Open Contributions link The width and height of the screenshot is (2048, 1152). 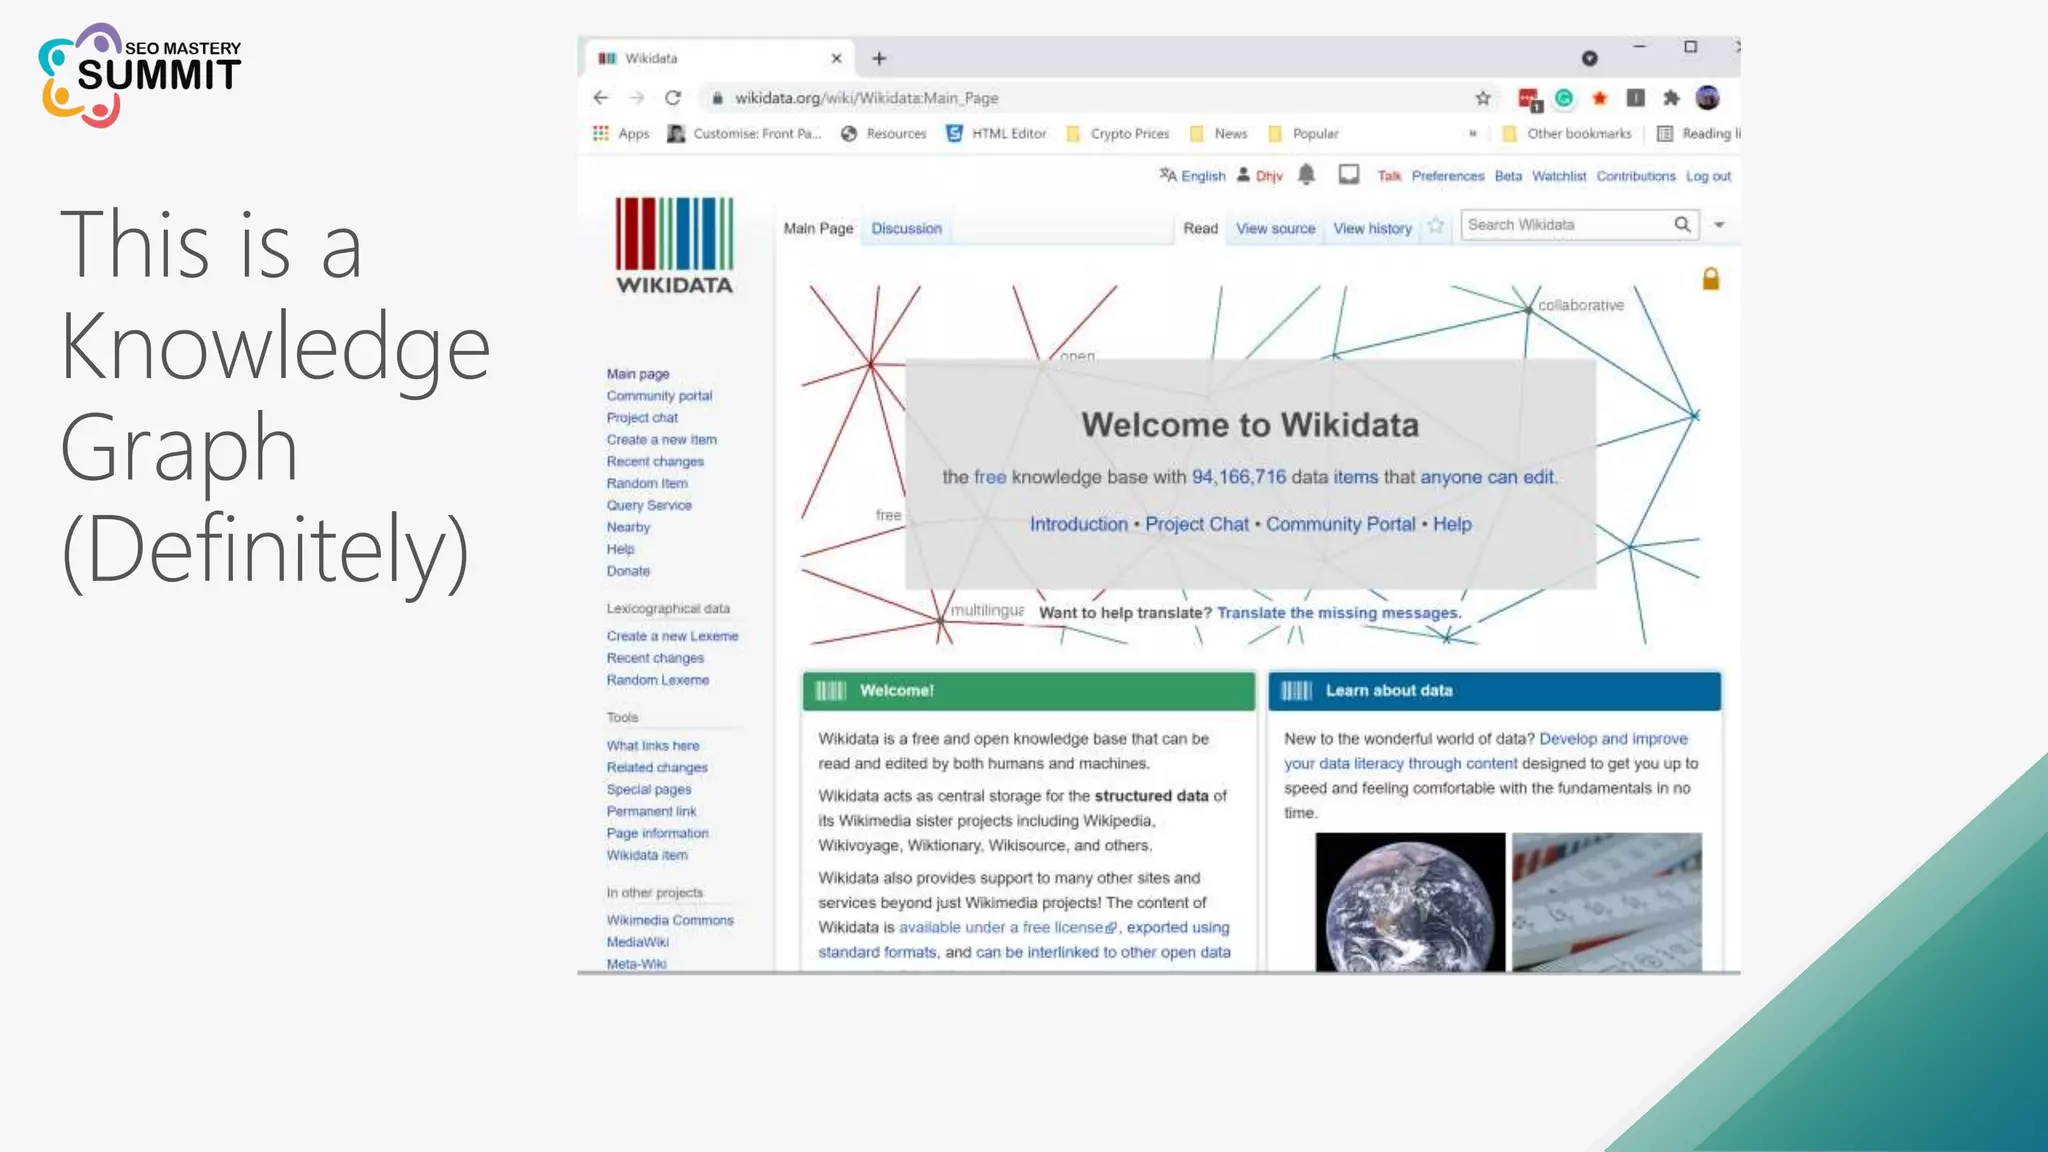tap(1636, 176)
